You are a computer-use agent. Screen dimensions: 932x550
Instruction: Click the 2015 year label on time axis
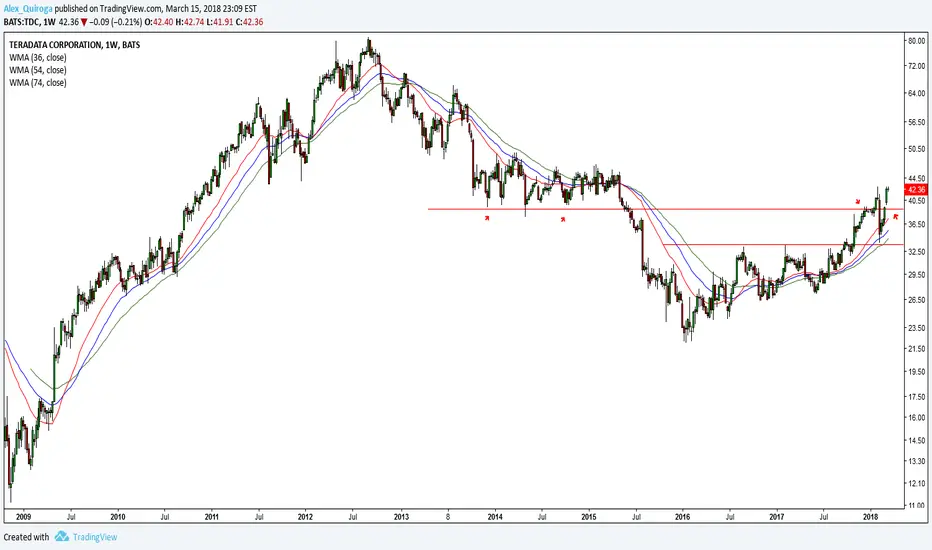pos(589,517)
